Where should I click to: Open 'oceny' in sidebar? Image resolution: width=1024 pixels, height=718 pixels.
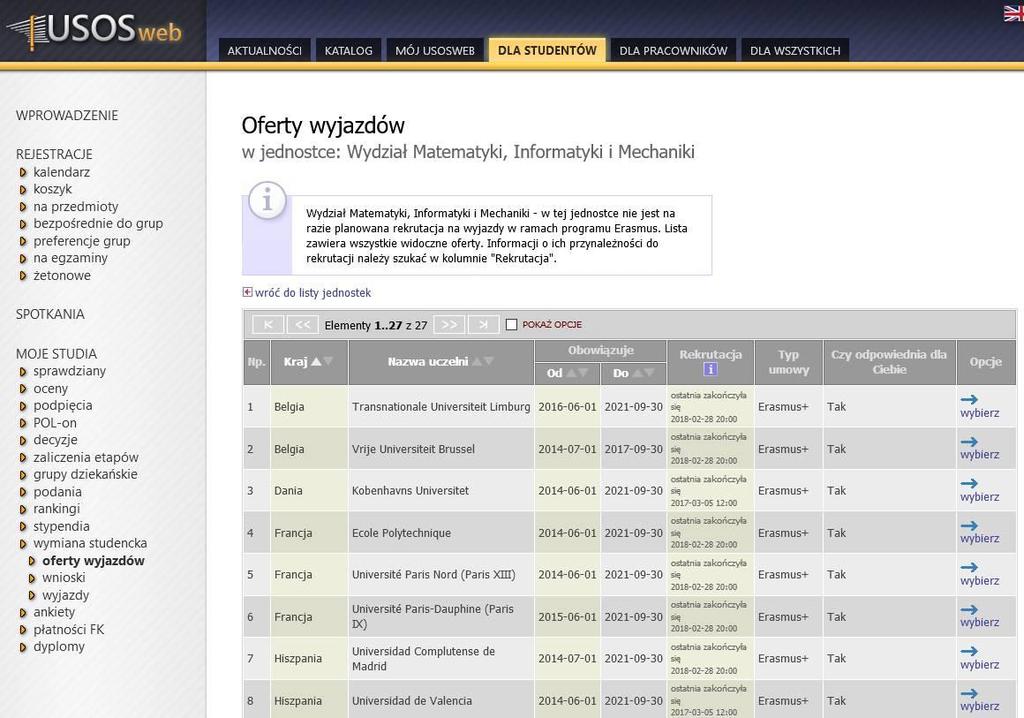pos(50,389)
